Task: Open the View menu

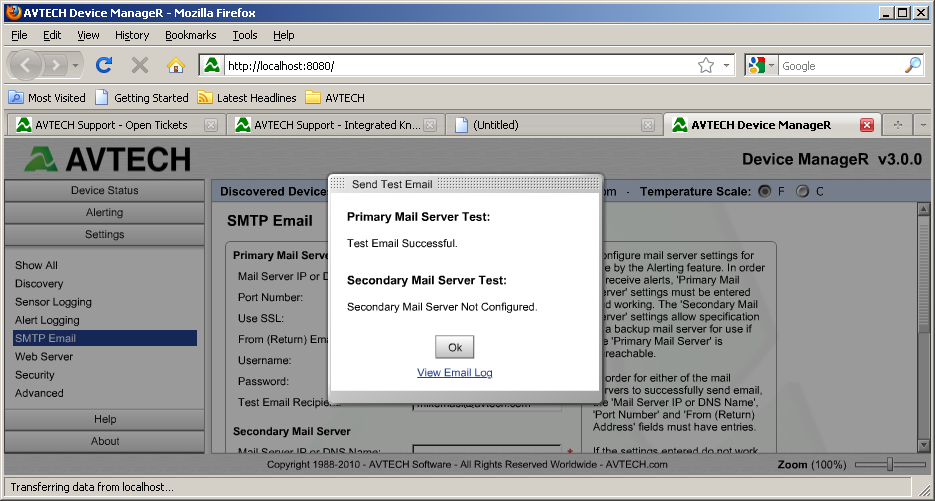Action: pos(88,35)
